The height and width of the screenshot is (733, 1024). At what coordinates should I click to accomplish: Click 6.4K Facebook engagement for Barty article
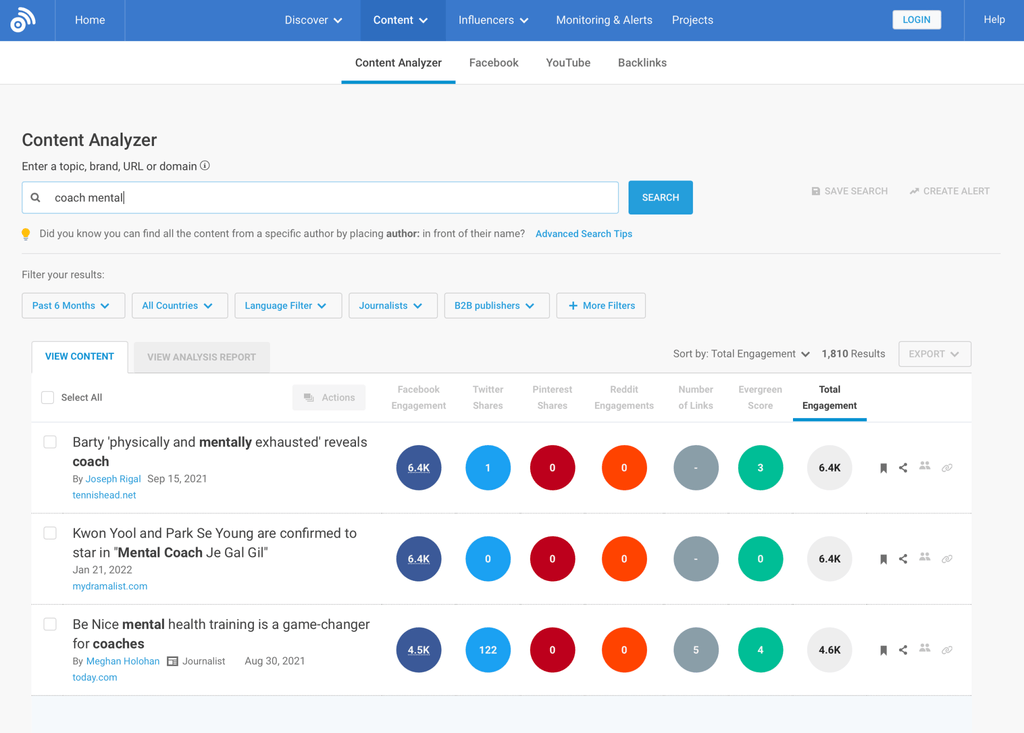coord(419,468)
